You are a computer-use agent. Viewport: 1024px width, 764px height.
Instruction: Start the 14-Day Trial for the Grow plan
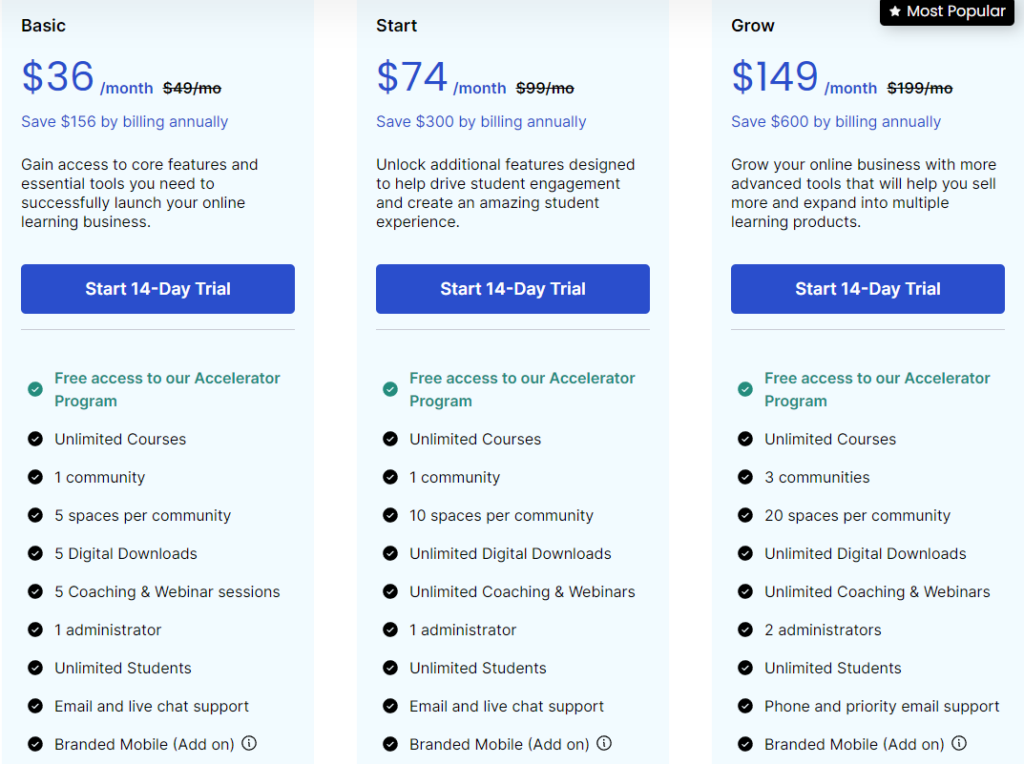867,289
